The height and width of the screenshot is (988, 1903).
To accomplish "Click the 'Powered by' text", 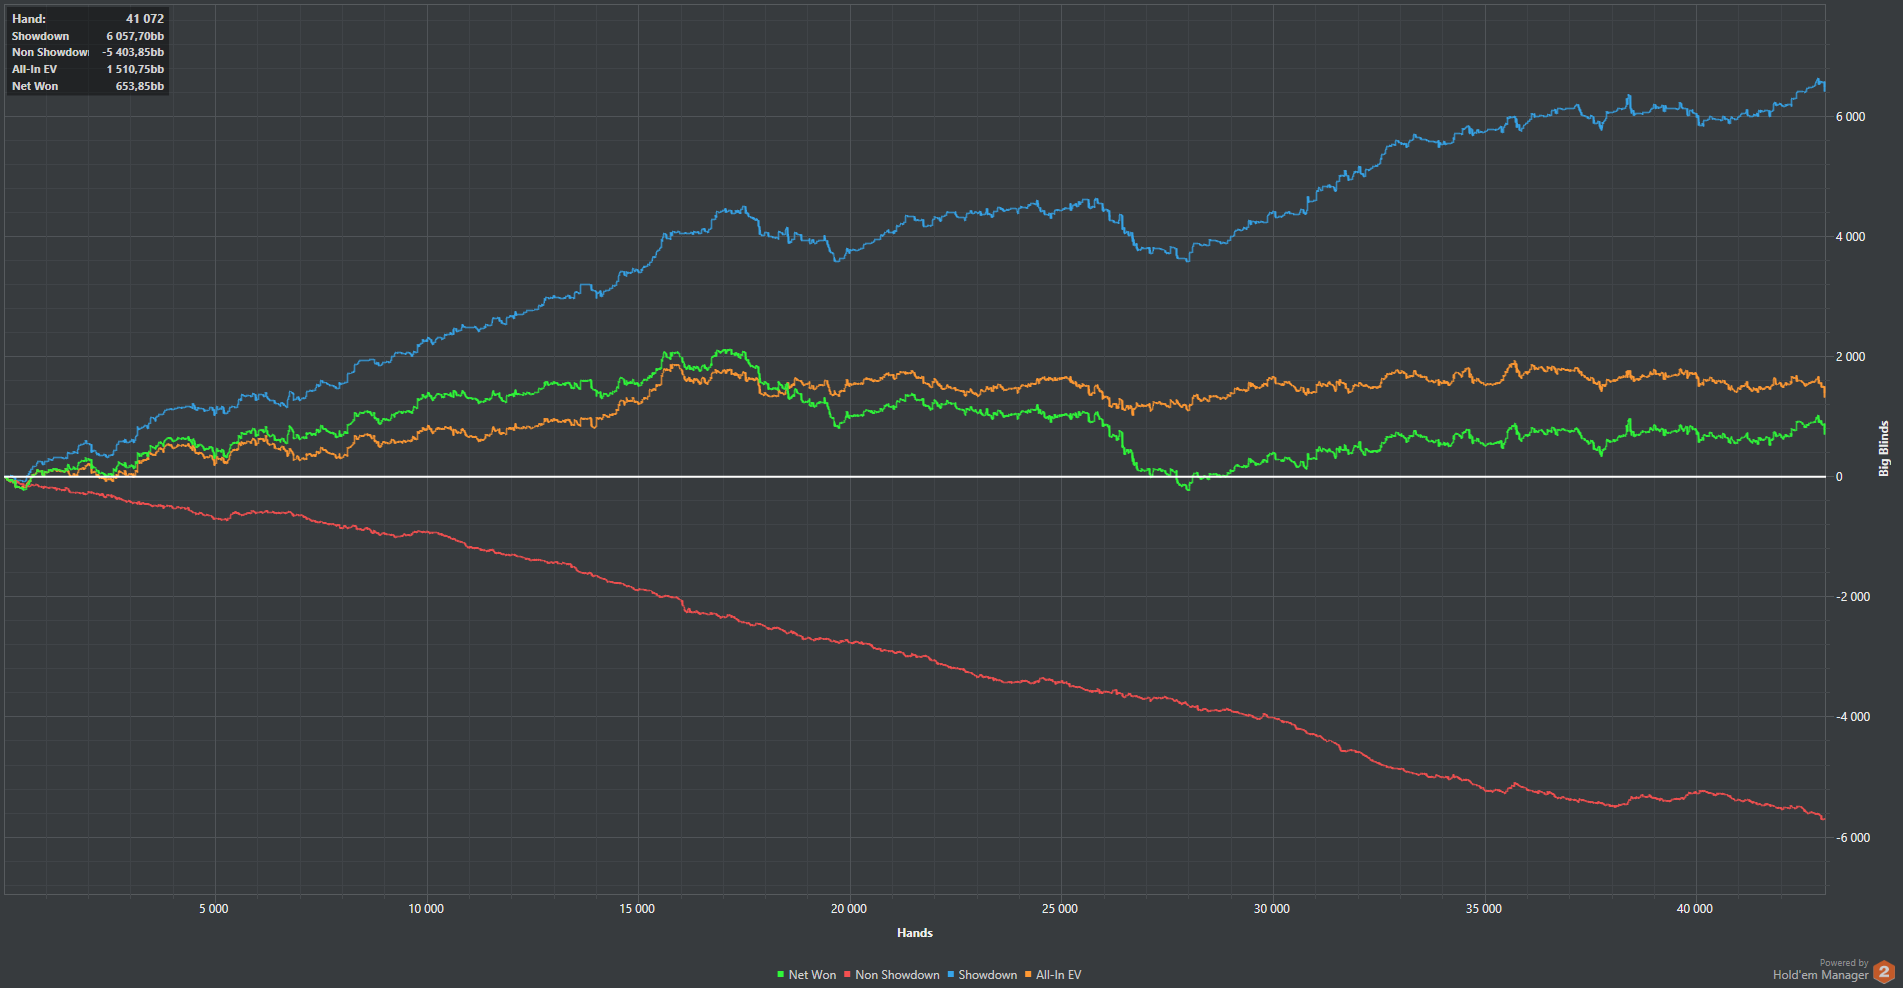I will (x=1844, y=963).
